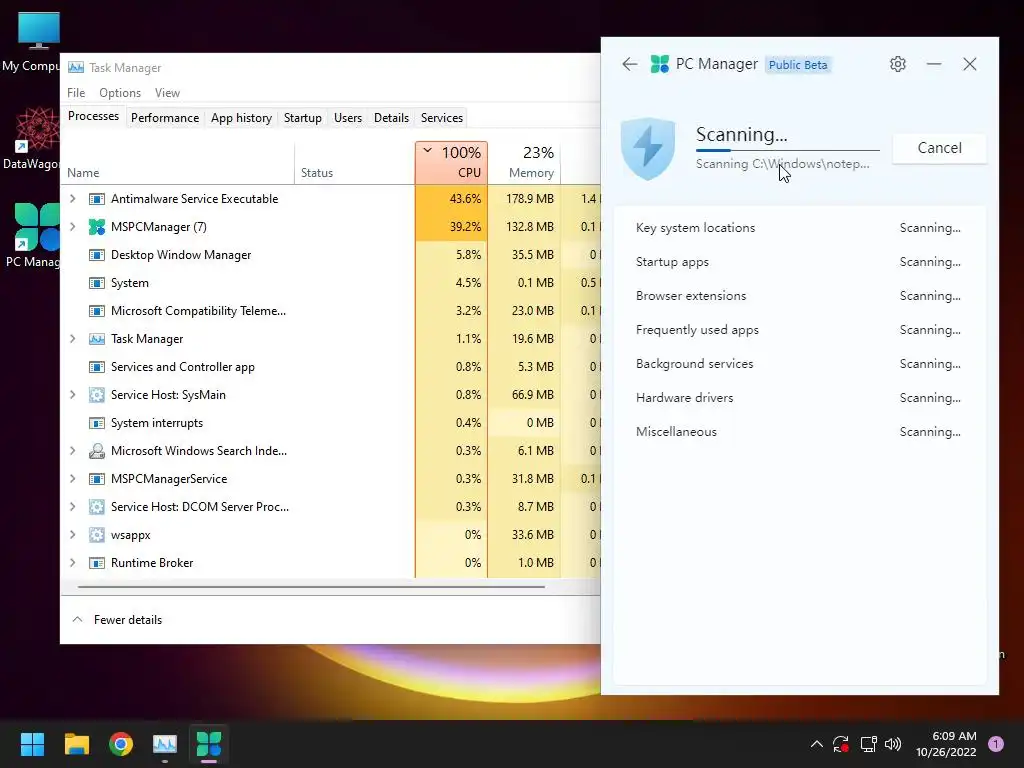Click the Public Beta badge
Screen dimensions: 1024x768
pos(798,65)
